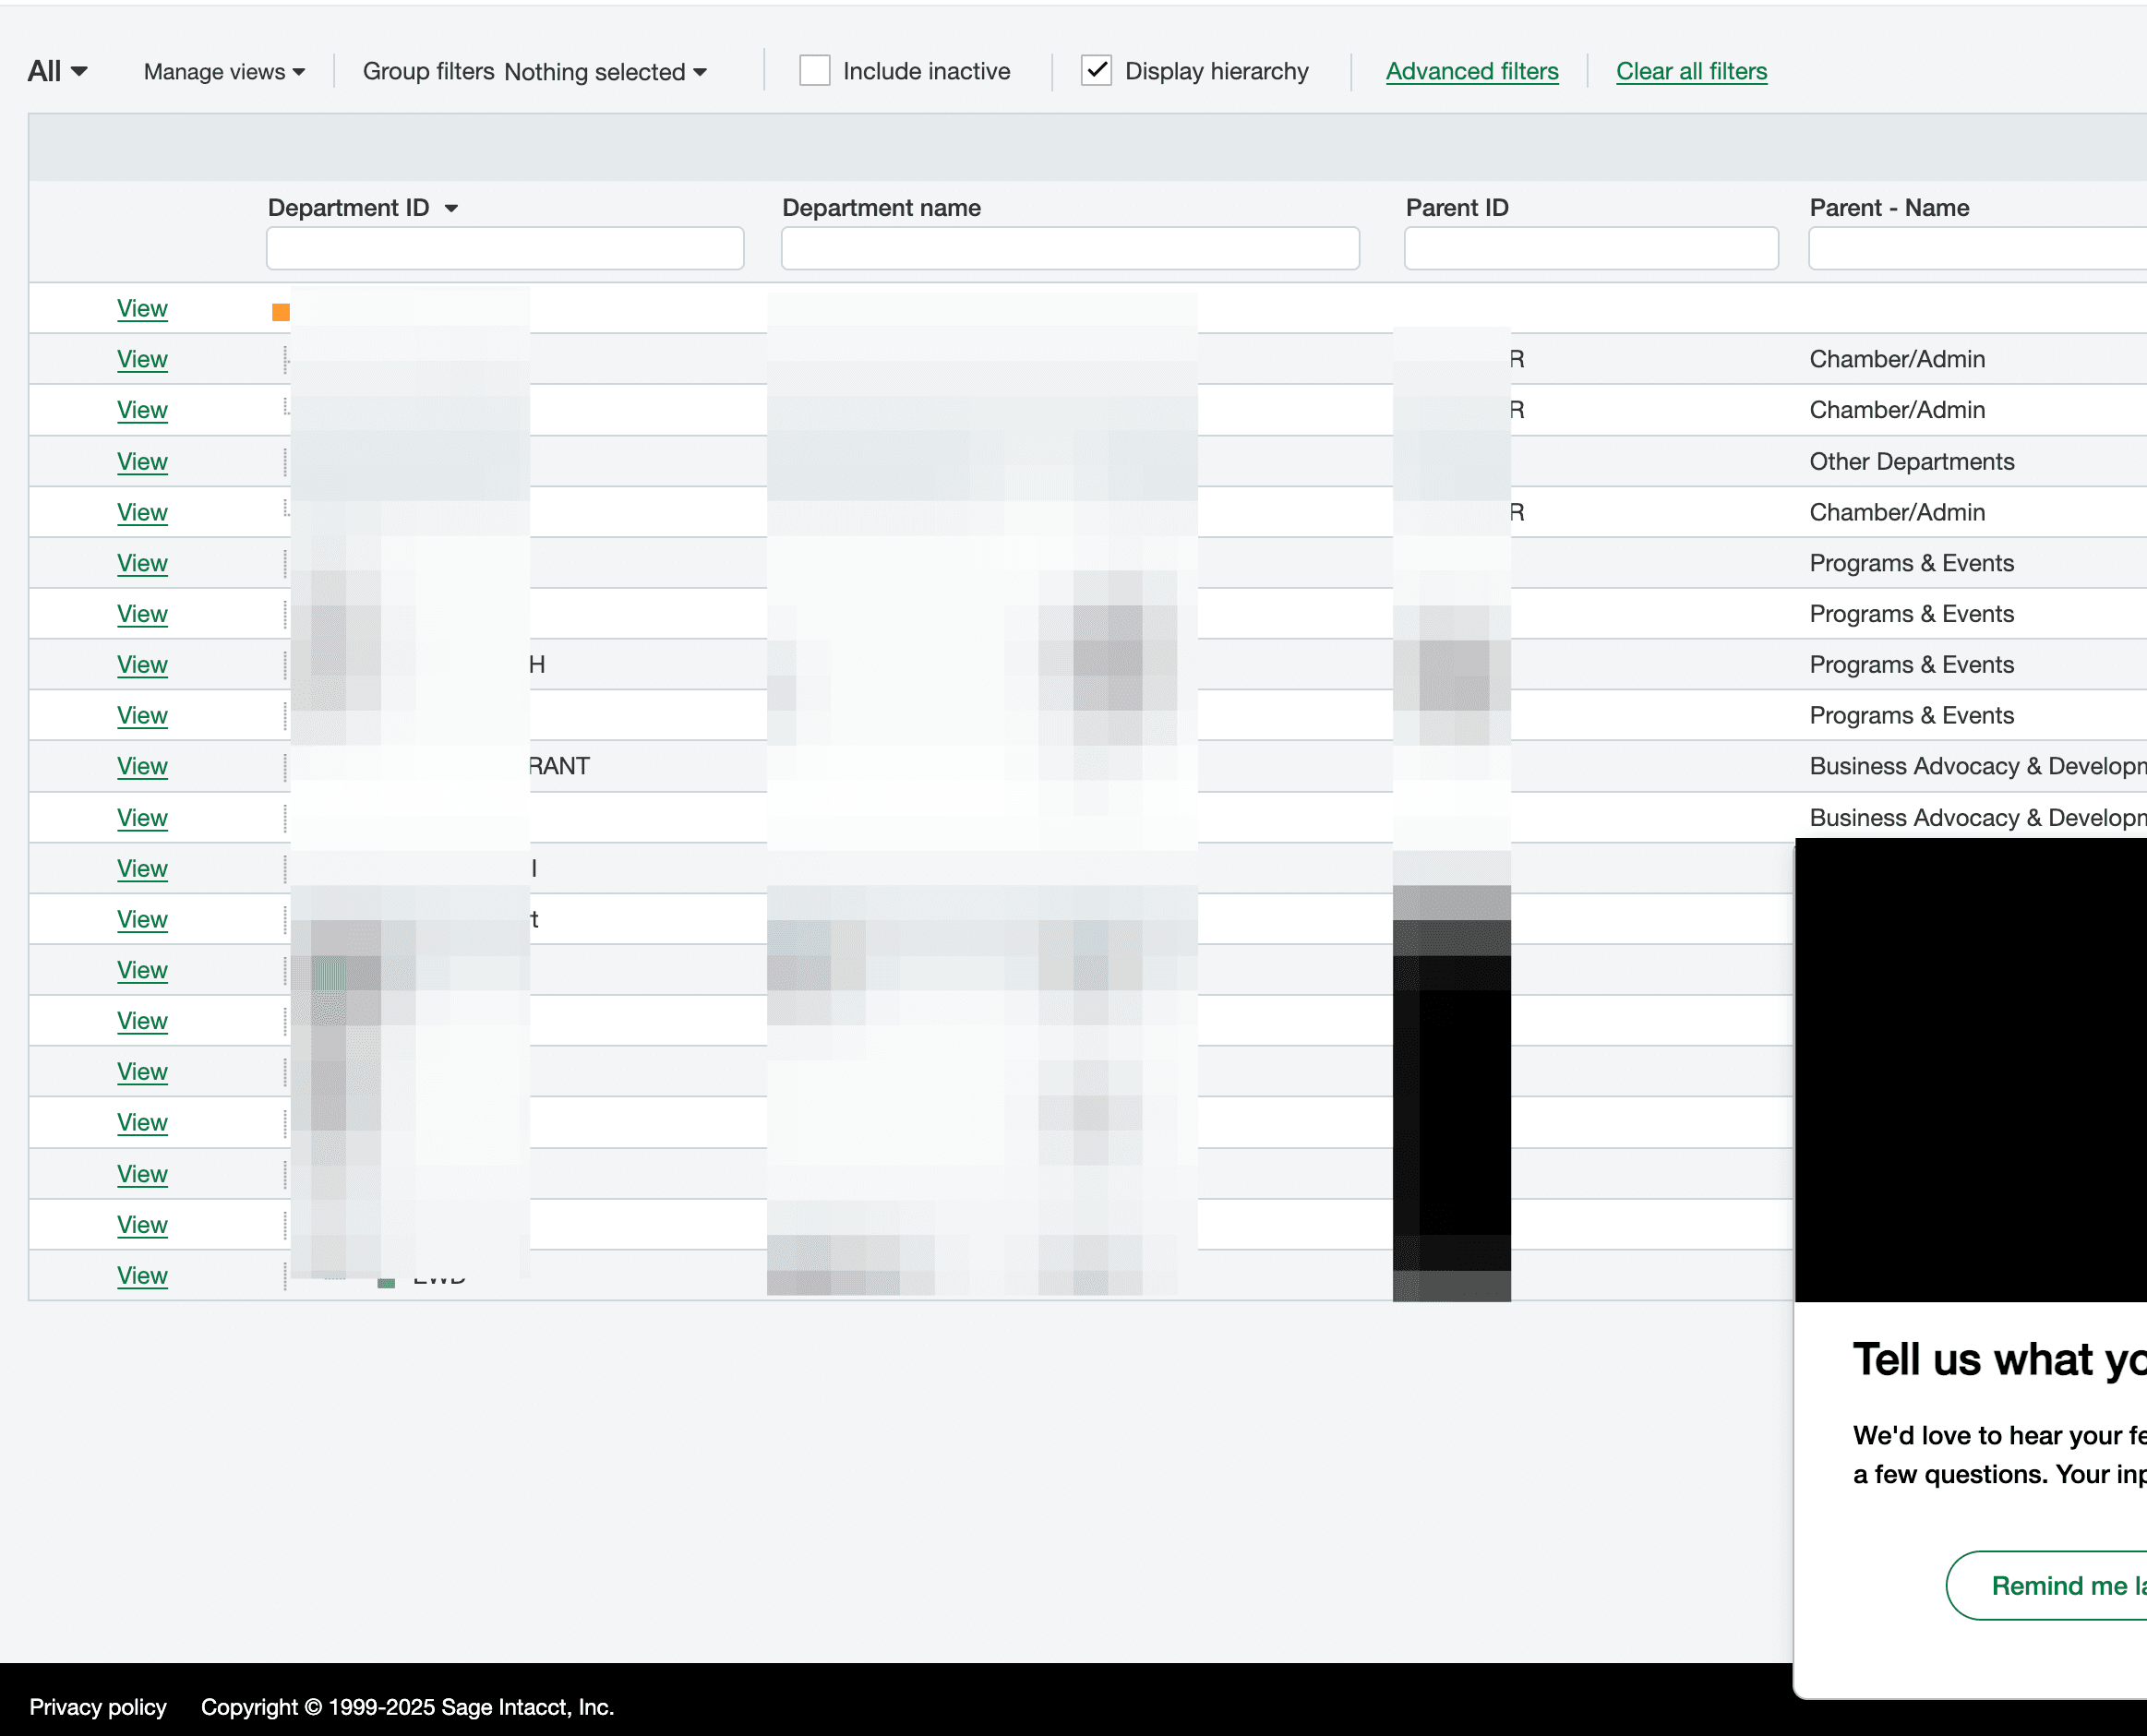Click the Parent ID filter field
Viewport: 2147px width, 1736px height.
pos(1590,248)
